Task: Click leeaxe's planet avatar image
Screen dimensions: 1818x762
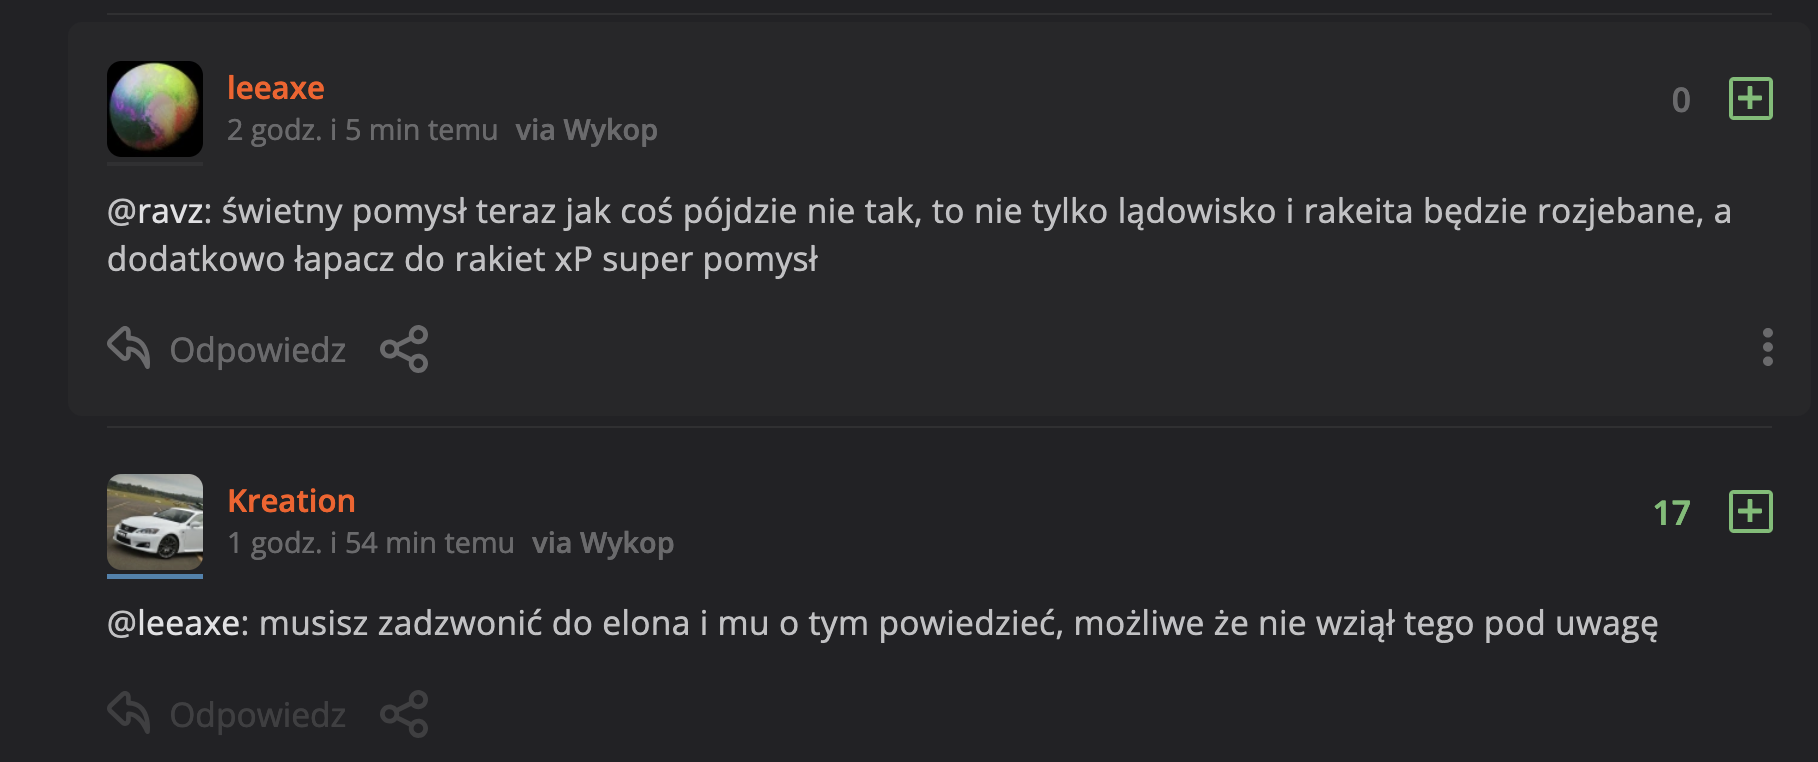Action: pyautogui.click(x=155, y=109)
